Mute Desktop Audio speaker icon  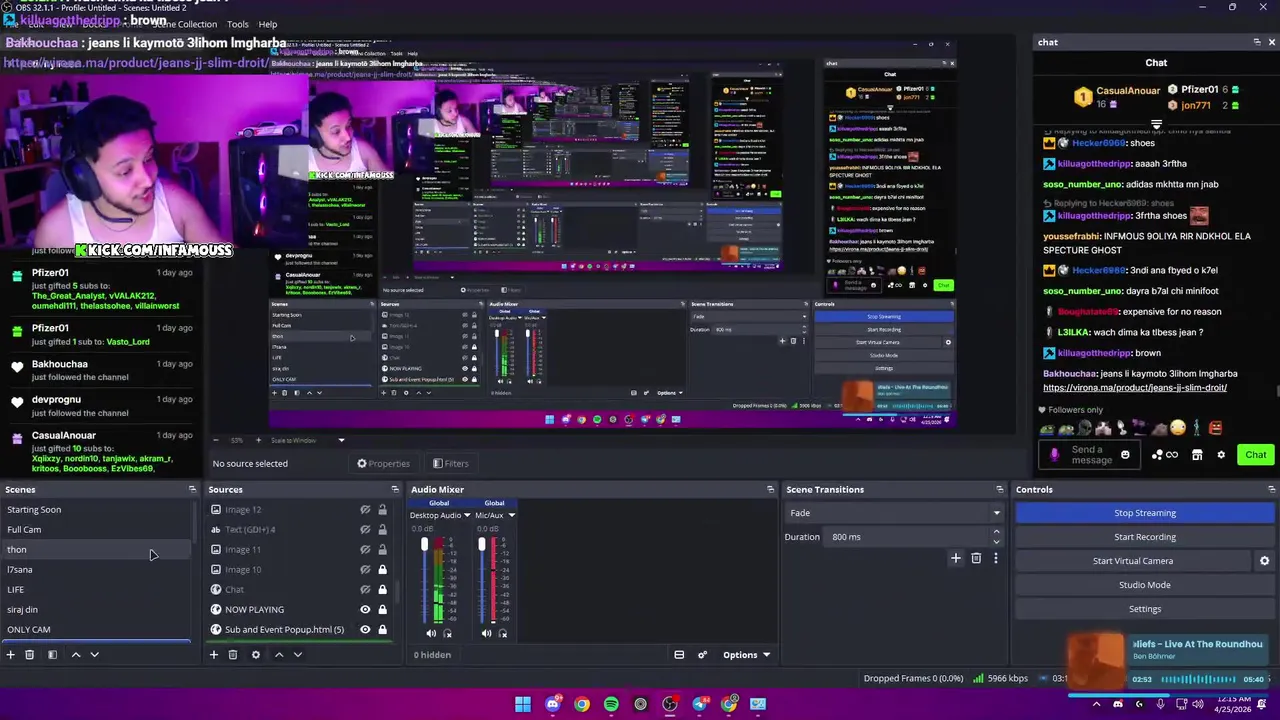[431, 633]
